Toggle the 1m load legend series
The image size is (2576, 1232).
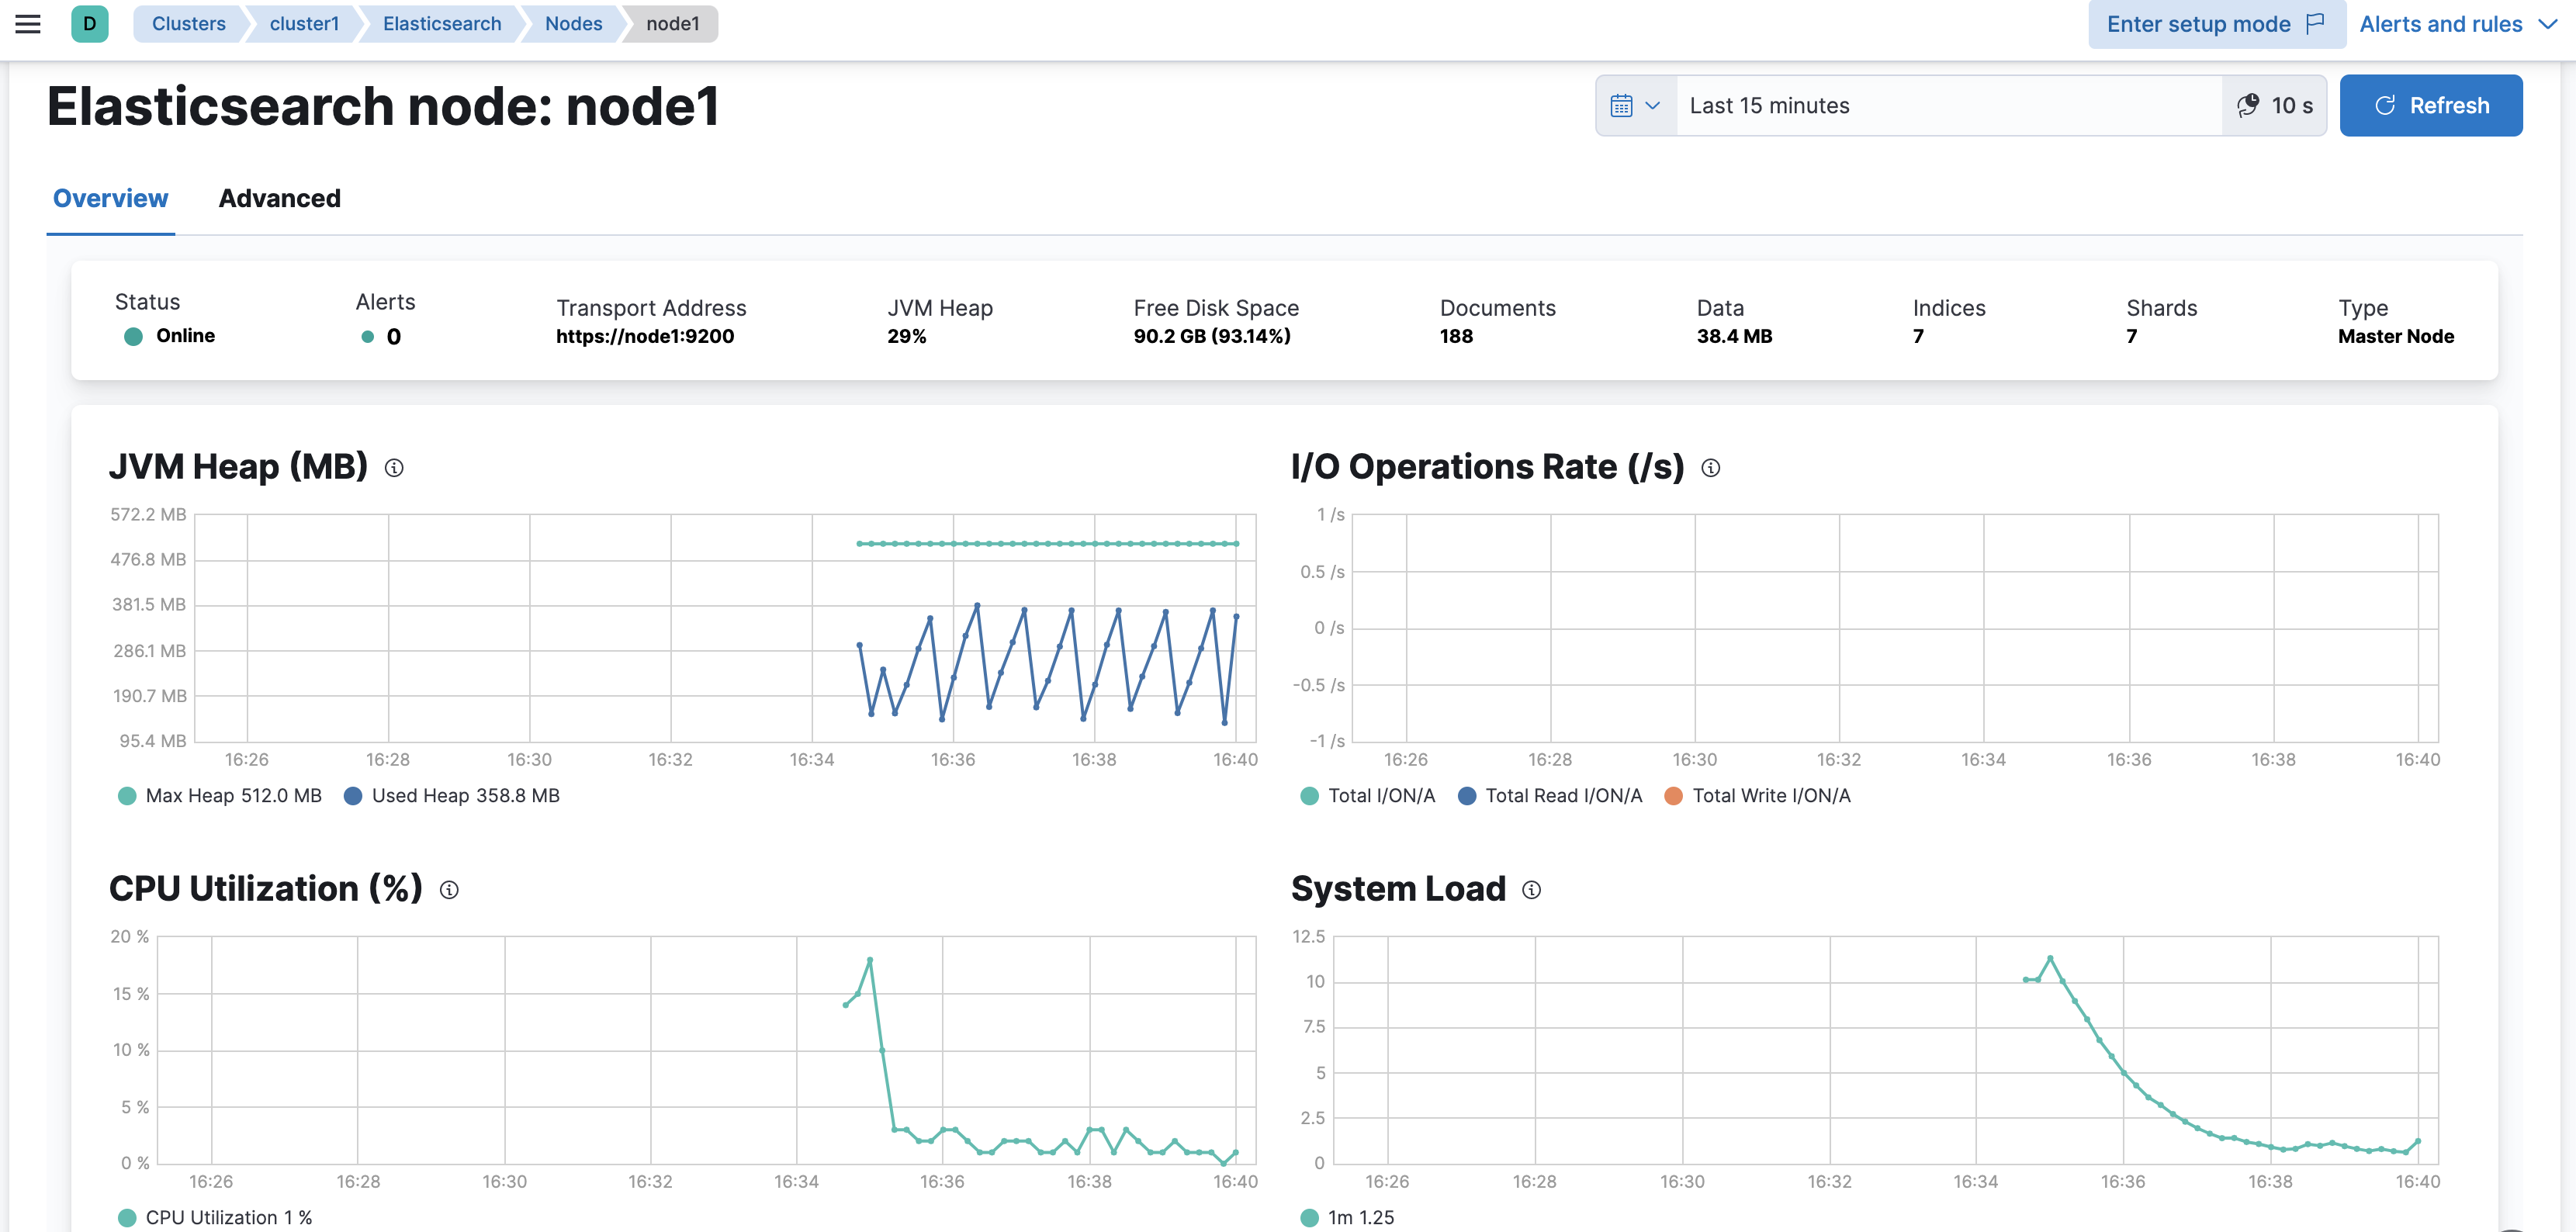(x=1347, y=1217)
